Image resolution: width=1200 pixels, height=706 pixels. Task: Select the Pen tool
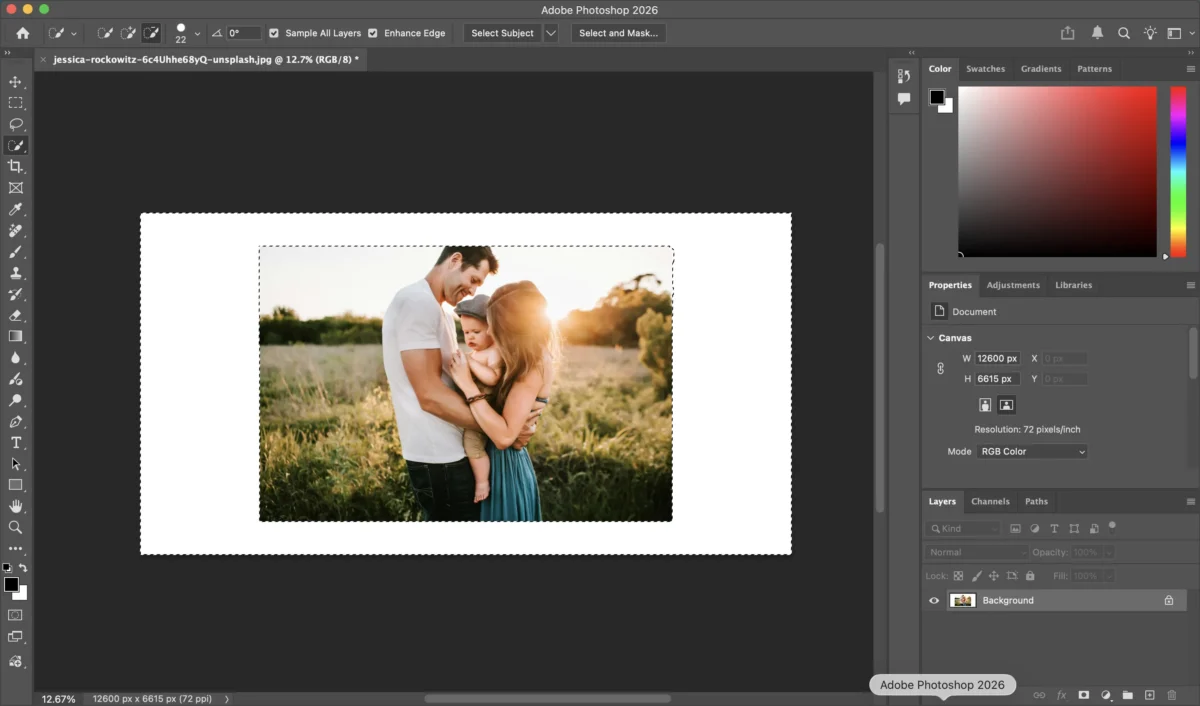(15, 421)
